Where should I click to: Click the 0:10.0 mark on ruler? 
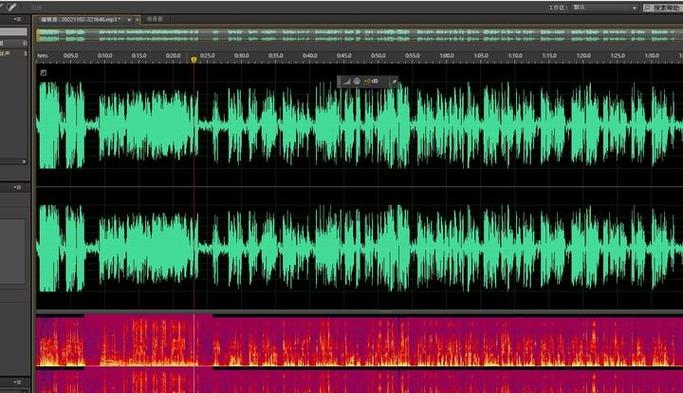tap(105, 56)
